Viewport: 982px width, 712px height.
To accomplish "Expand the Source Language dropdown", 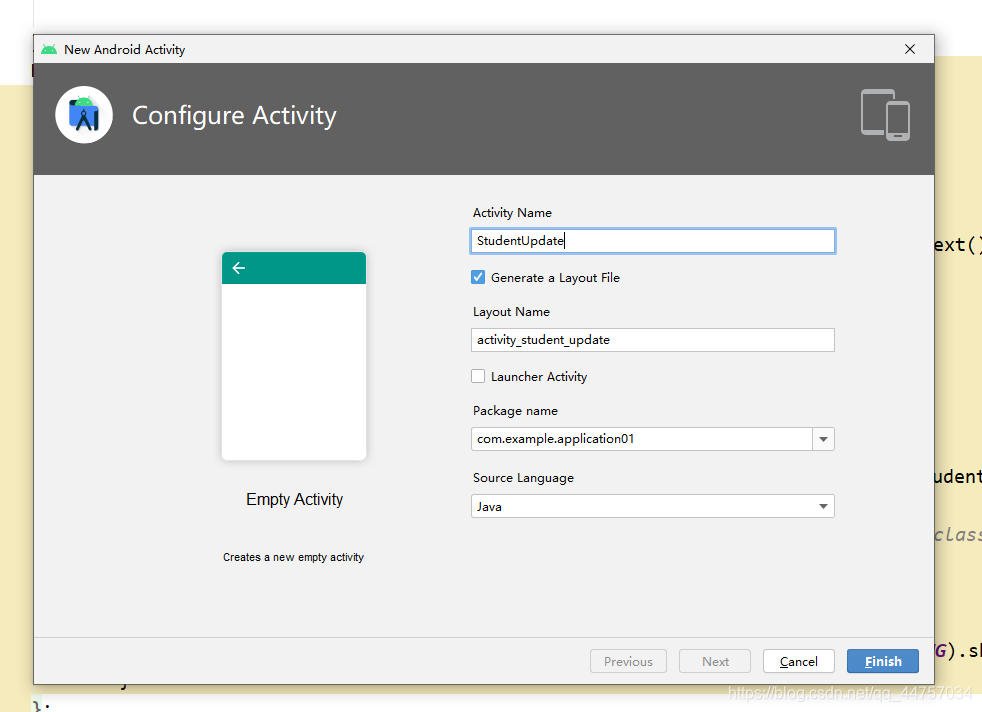I will pos(824,506).
